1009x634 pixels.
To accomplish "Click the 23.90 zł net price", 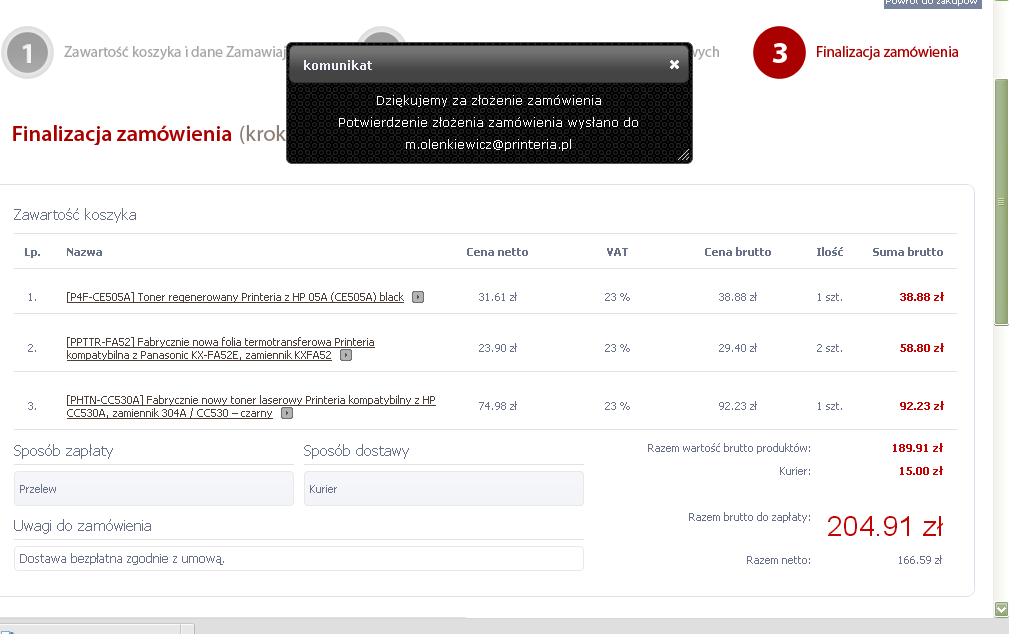I will 497,348.
